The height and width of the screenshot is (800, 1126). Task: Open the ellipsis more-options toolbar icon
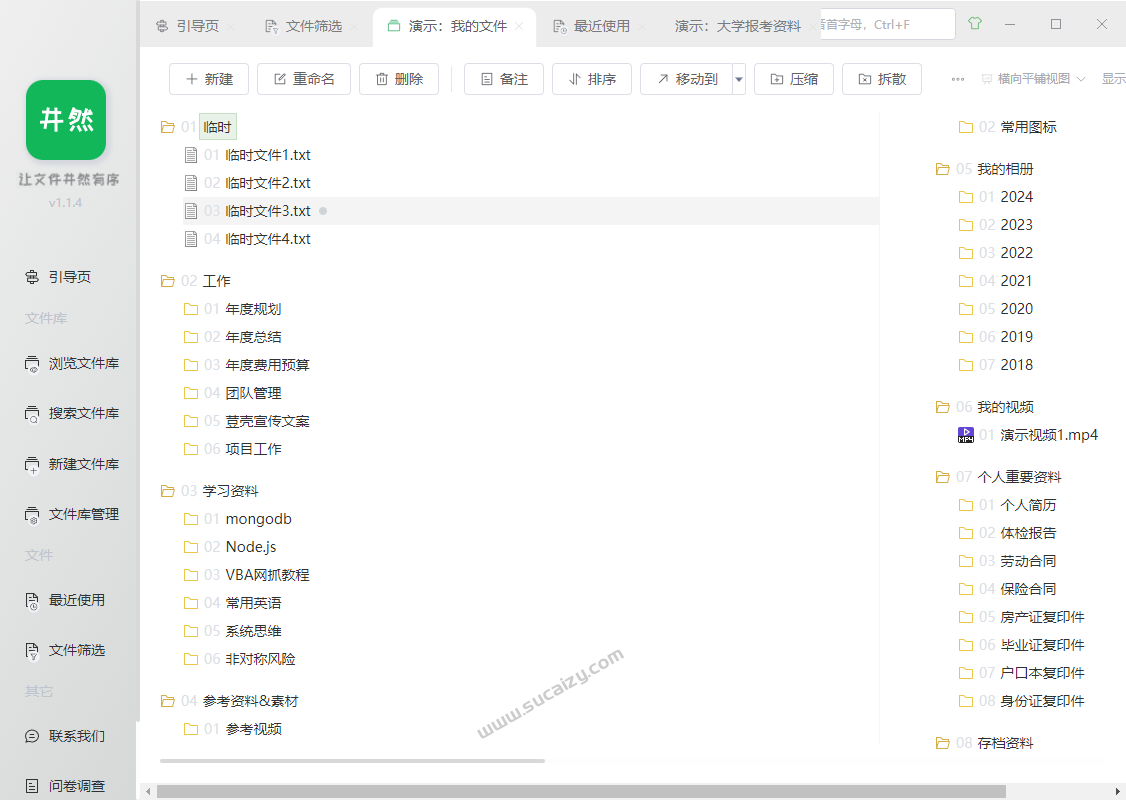tap(957, 78)
